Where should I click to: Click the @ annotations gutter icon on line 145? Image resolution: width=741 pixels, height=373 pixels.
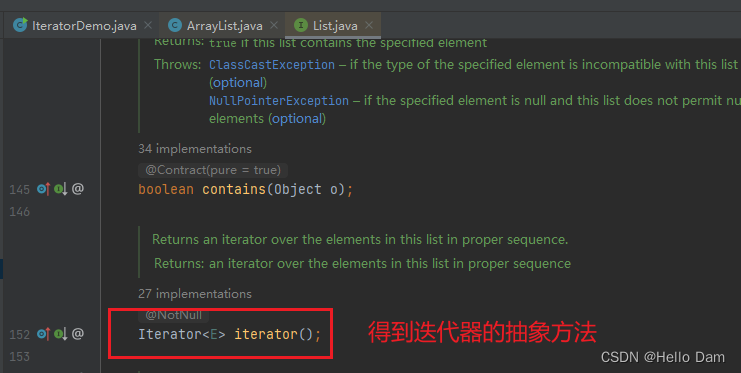click(78, 189)
